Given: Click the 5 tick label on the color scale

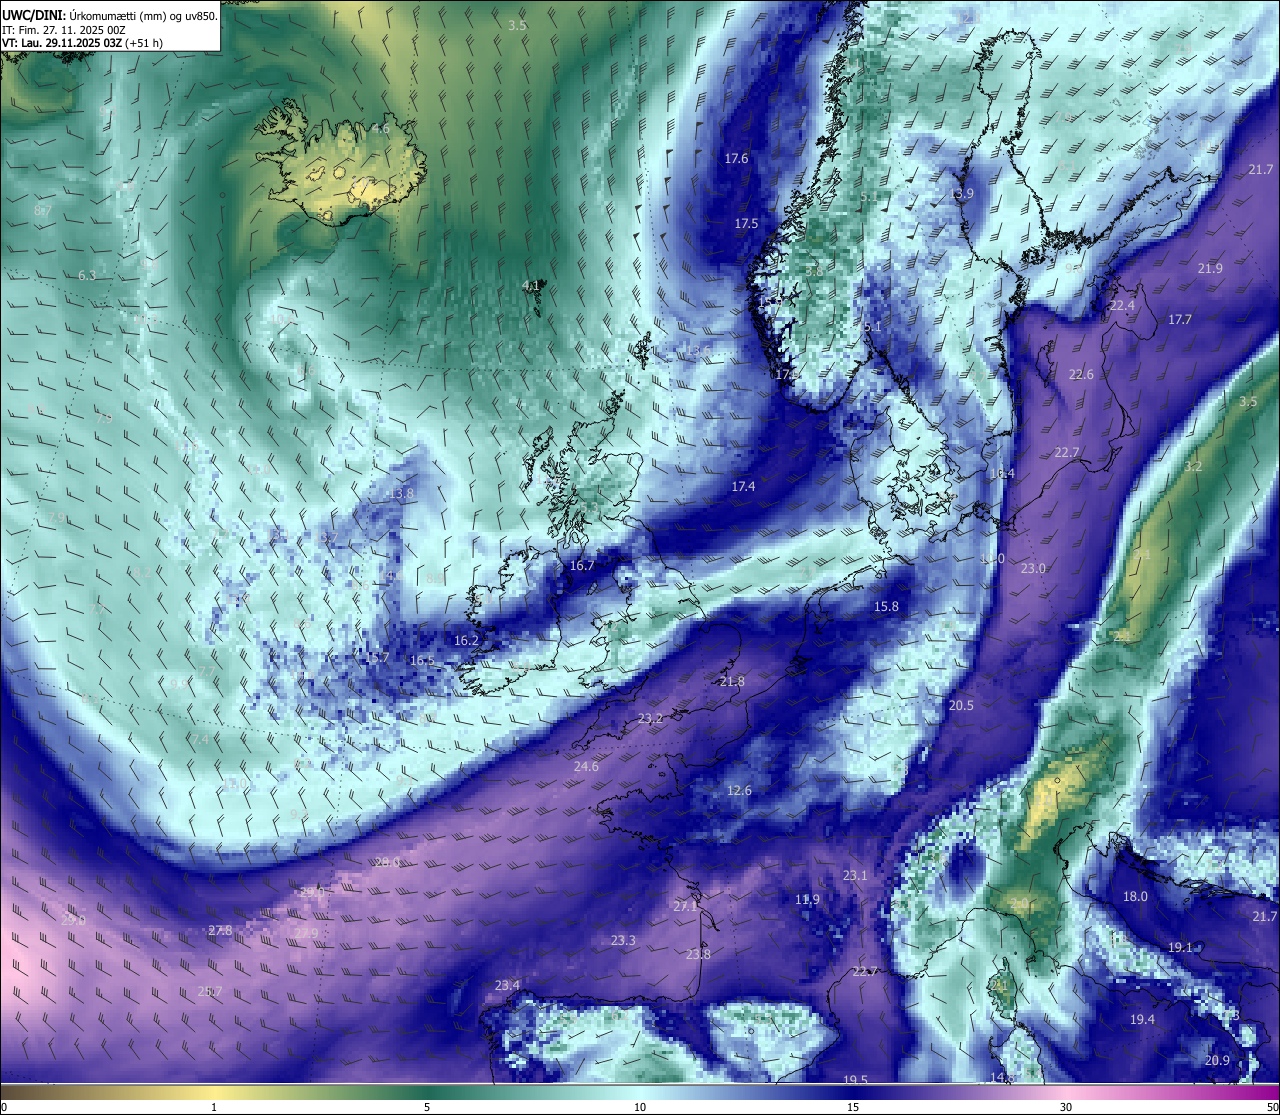Looking at the screenshot, I should [427, 1107].
